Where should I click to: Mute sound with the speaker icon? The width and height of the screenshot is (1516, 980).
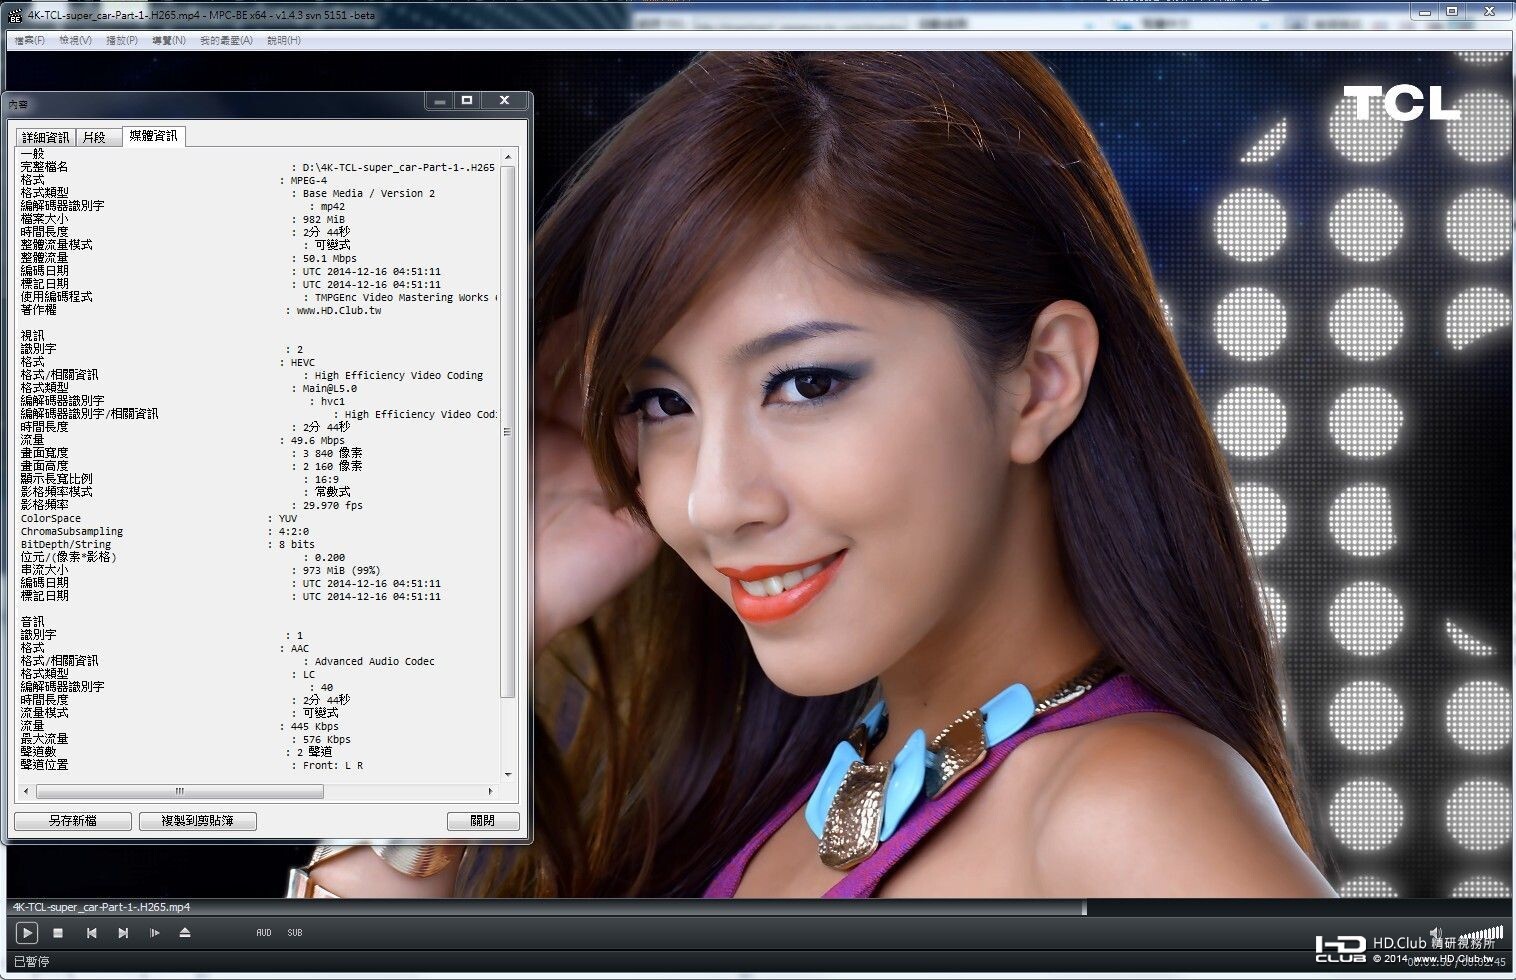(x=1436, y=933)
